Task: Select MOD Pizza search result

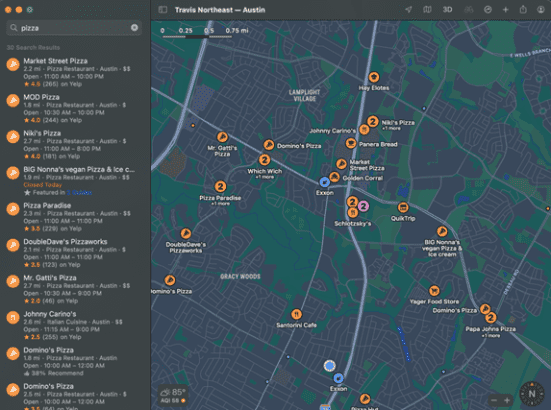Action: [75, 108]
